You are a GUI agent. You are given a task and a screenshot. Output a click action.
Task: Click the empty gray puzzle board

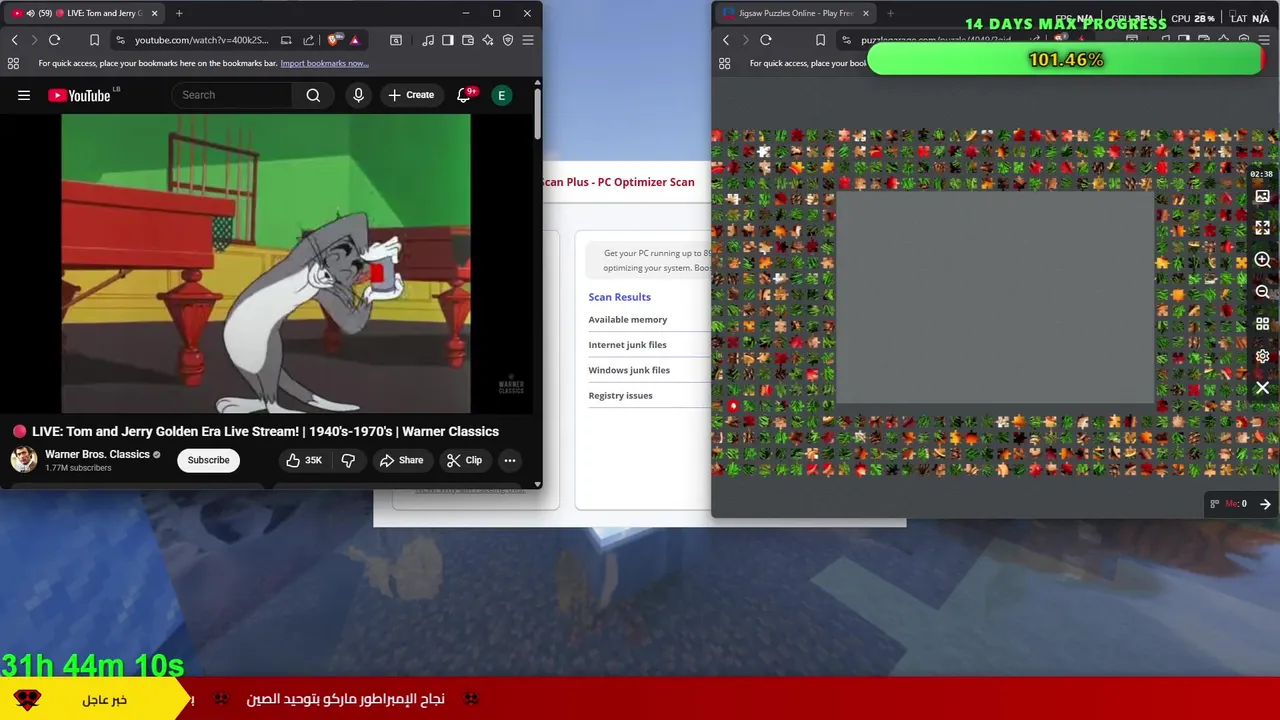(x=995, y=300)
